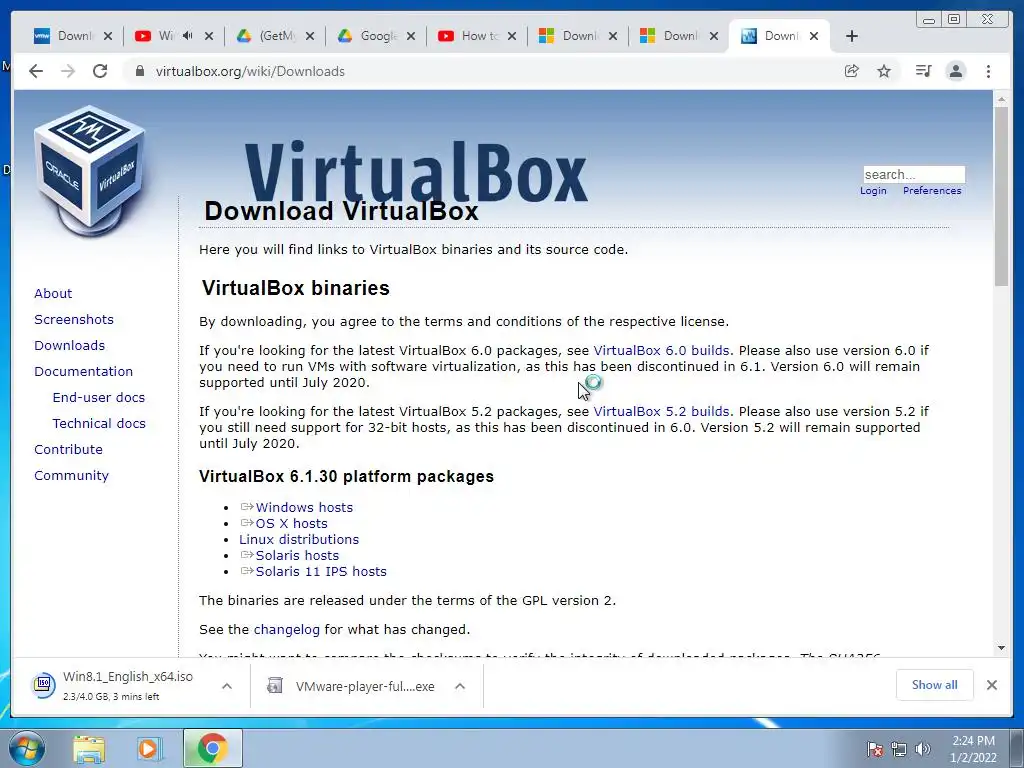This screenshot has width=1024, height=768.
Task: Expand options for VMware-player download
Action: tap(460, 686)
